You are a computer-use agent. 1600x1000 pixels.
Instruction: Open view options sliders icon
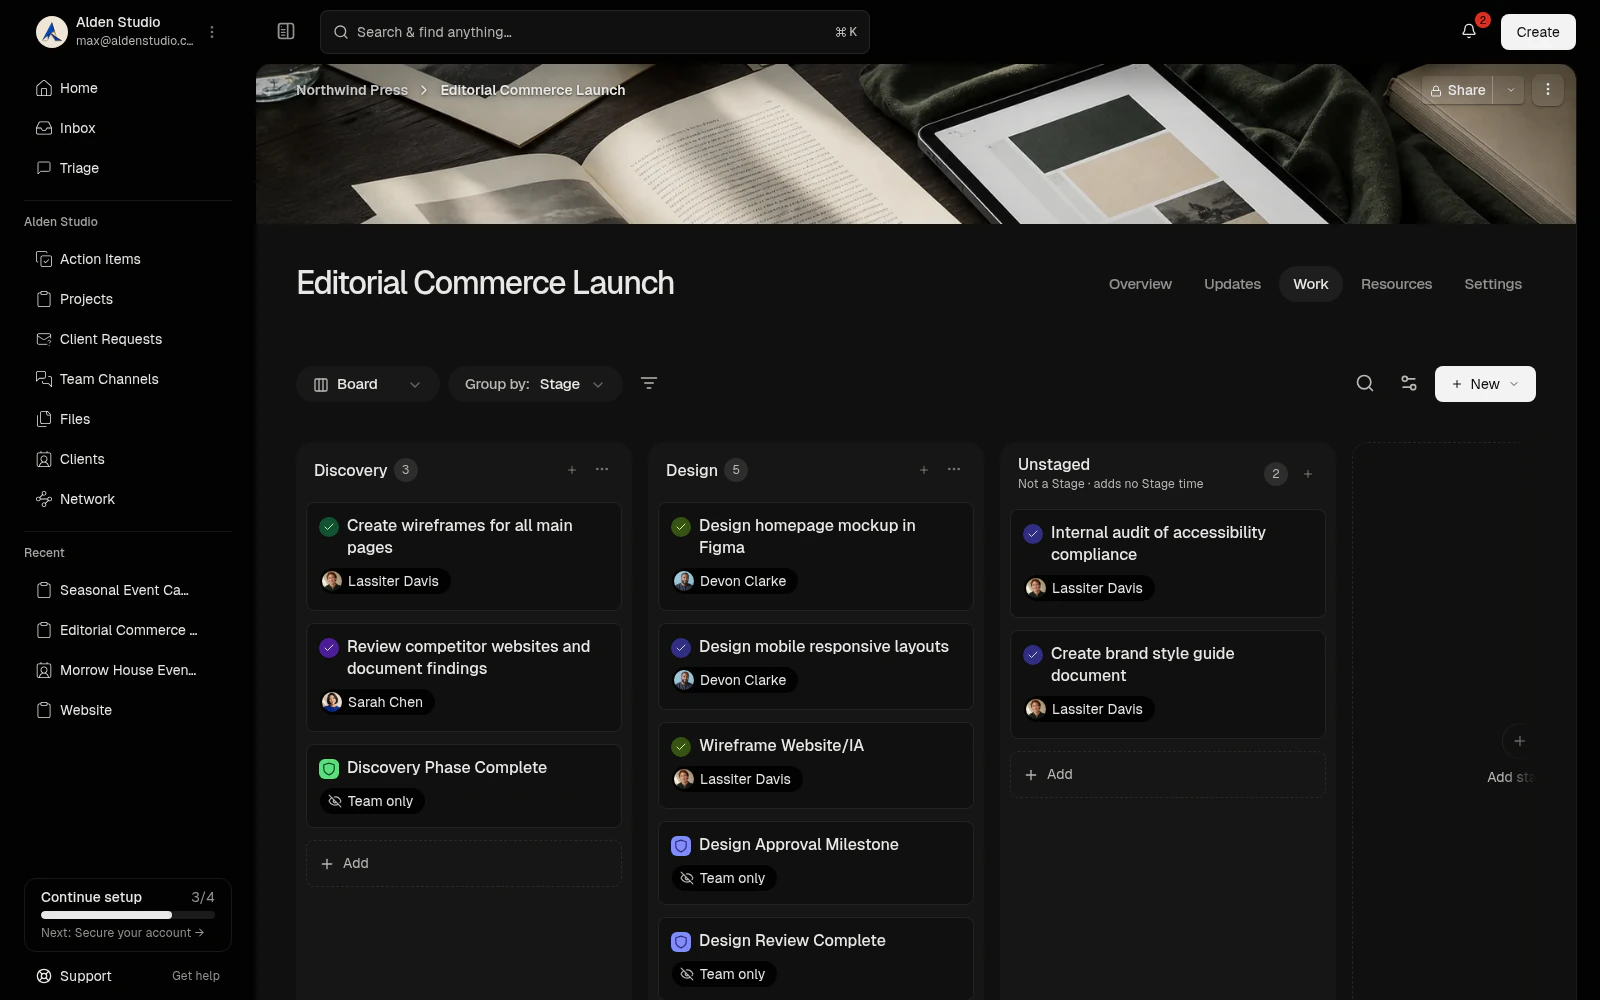(1409, 383)
